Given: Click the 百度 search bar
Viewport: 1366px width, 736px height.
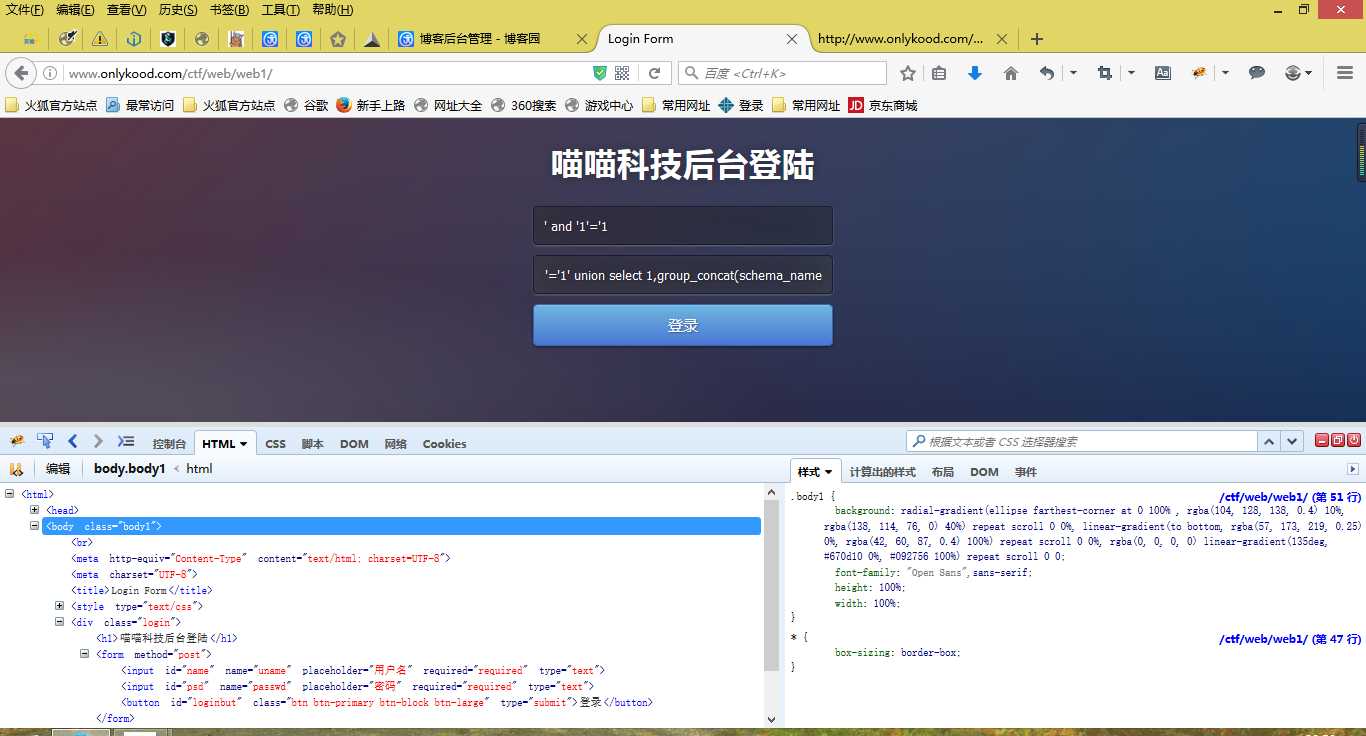Looking at the screenshot, I should [782, 73].
